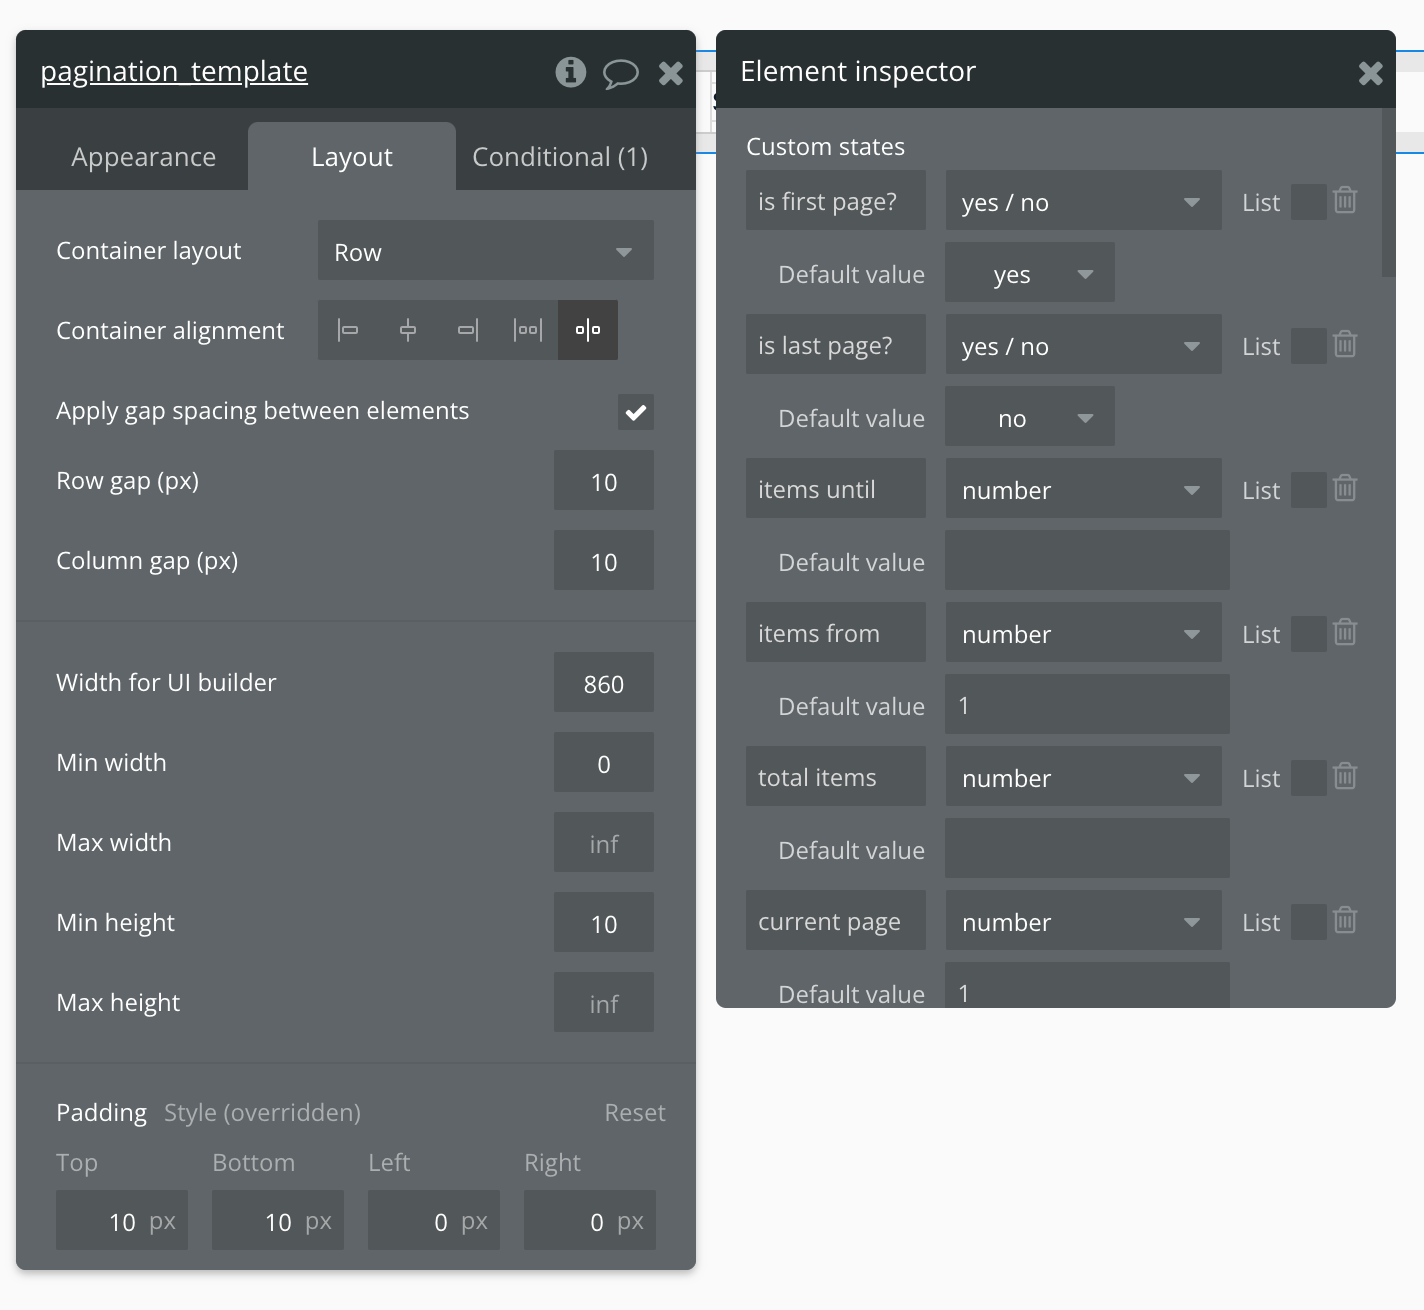Delete the 'is first page?' custom state

[1345, 201]
